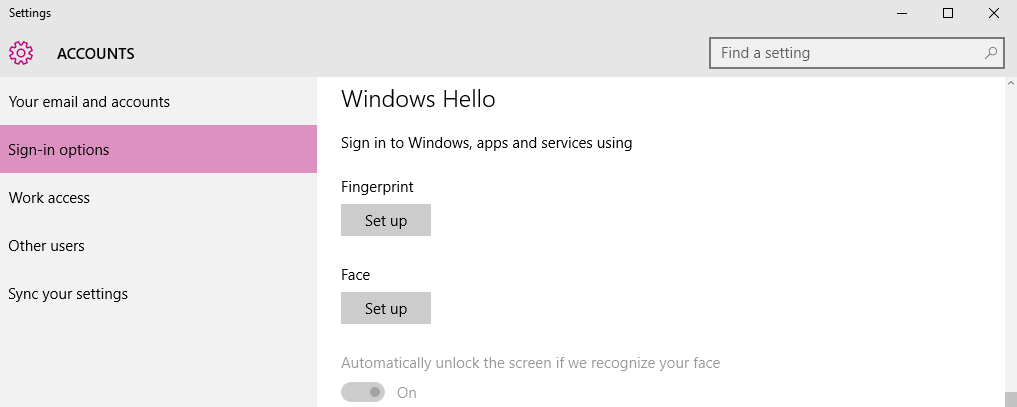This screenshot has height=407, width=1017.
Task: Click the magnifier icon in search box
Action: click(x=990, y=53)
